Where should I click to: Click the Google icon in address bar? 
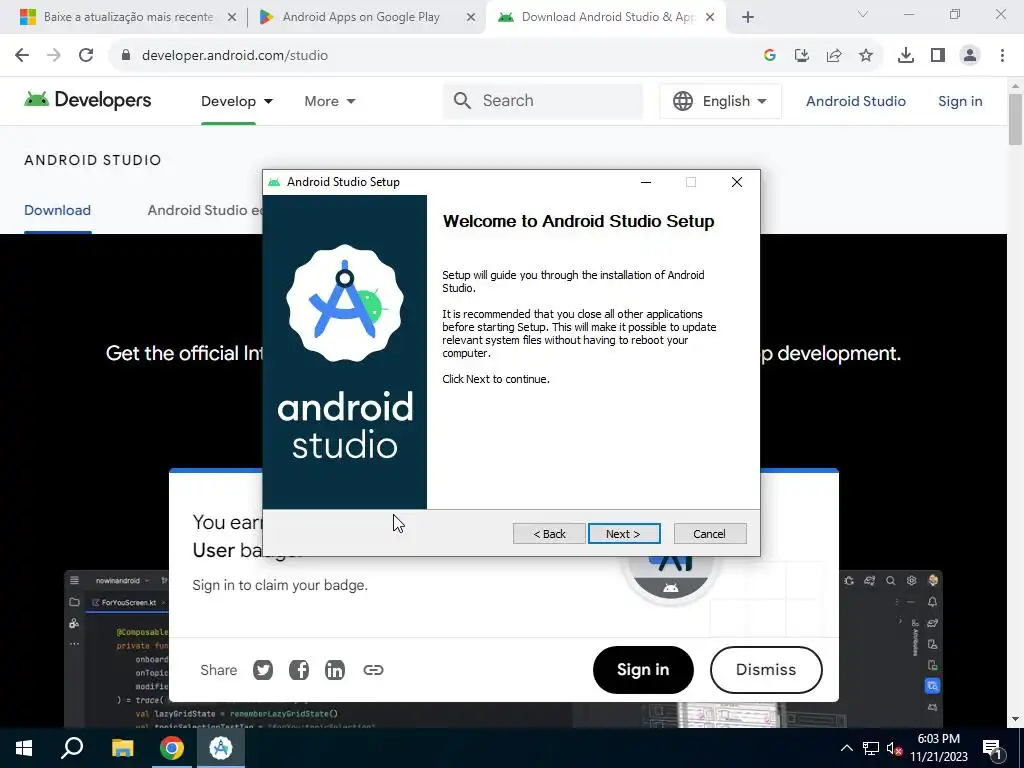pyautogui.click(x=770, y=56)
